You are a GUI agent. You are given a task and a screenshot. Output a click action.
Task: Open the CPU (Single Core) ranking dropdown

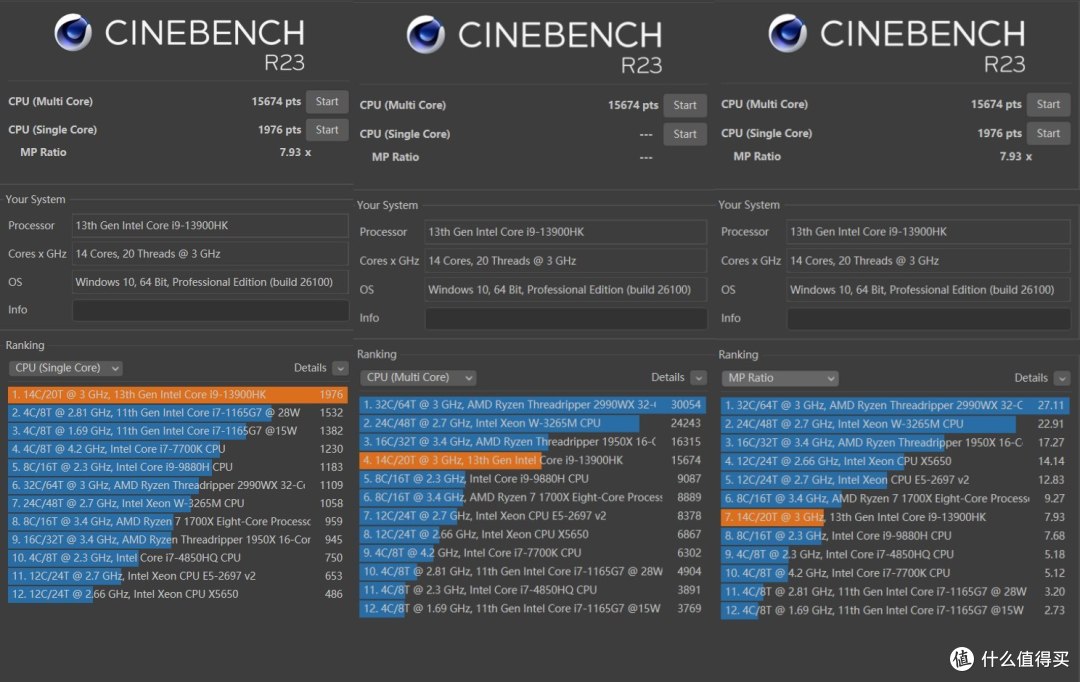[x=66, y=368]
